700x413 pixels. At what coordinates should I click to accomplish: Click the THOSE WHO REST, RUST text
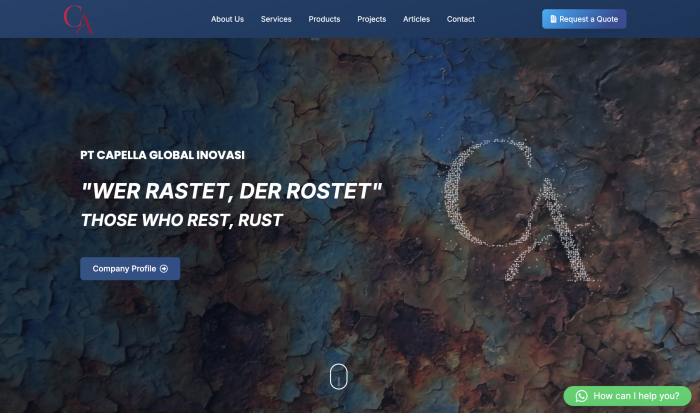(182, 220)
